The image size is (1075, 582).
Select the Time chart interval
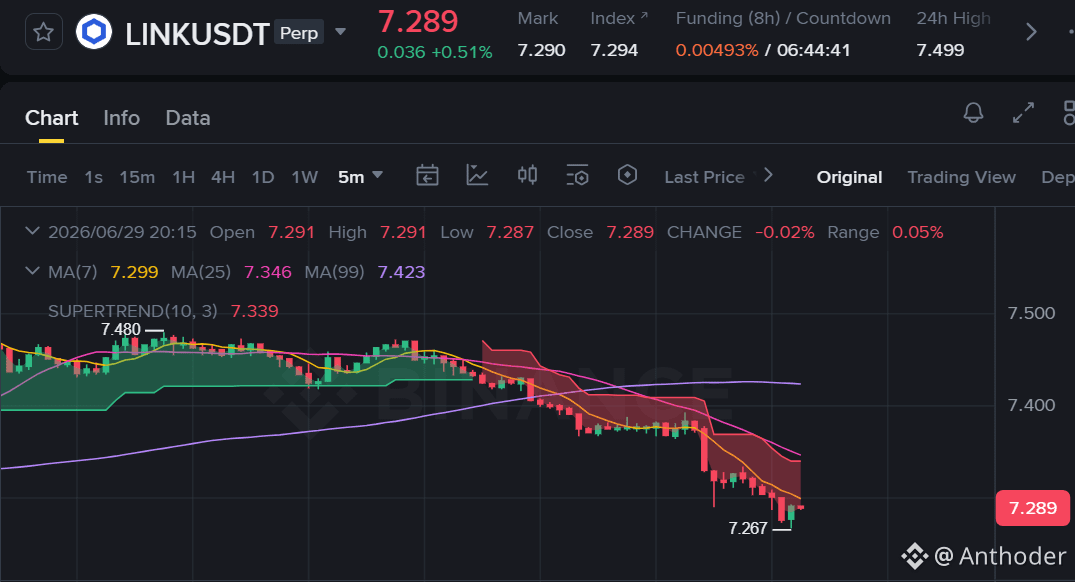[47, 177]
